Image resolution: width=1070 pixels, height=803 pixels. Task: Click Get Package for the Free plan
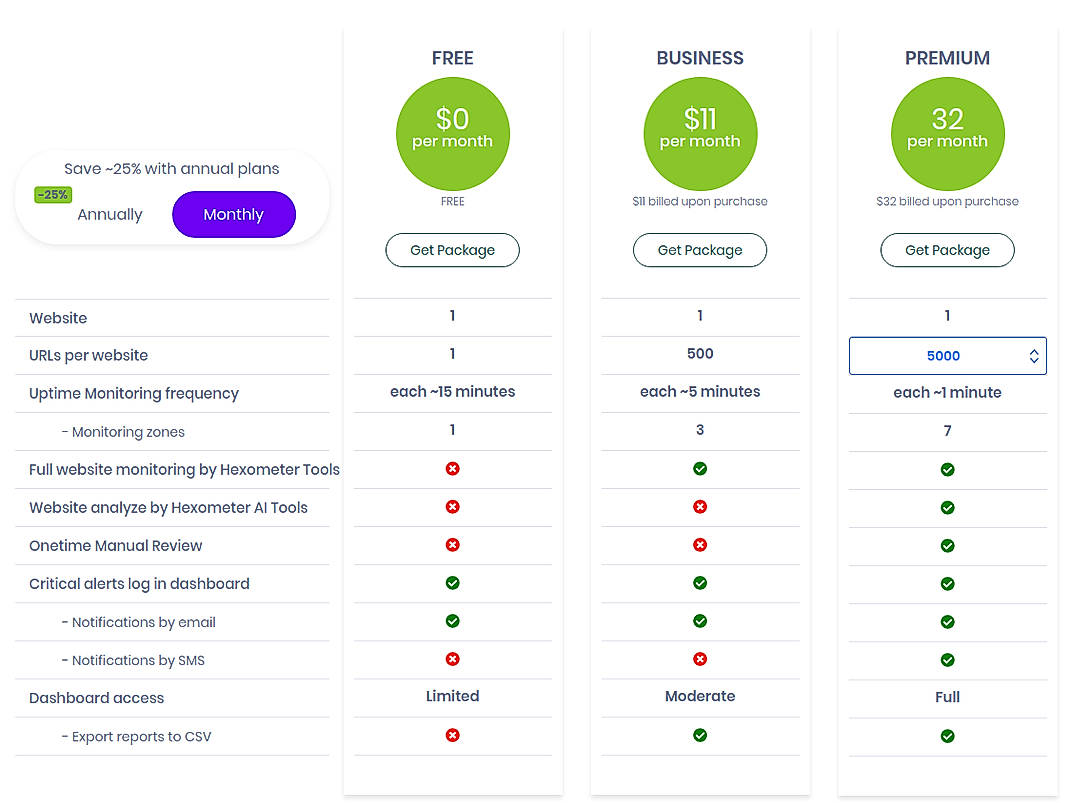click(x=452, y=250)
